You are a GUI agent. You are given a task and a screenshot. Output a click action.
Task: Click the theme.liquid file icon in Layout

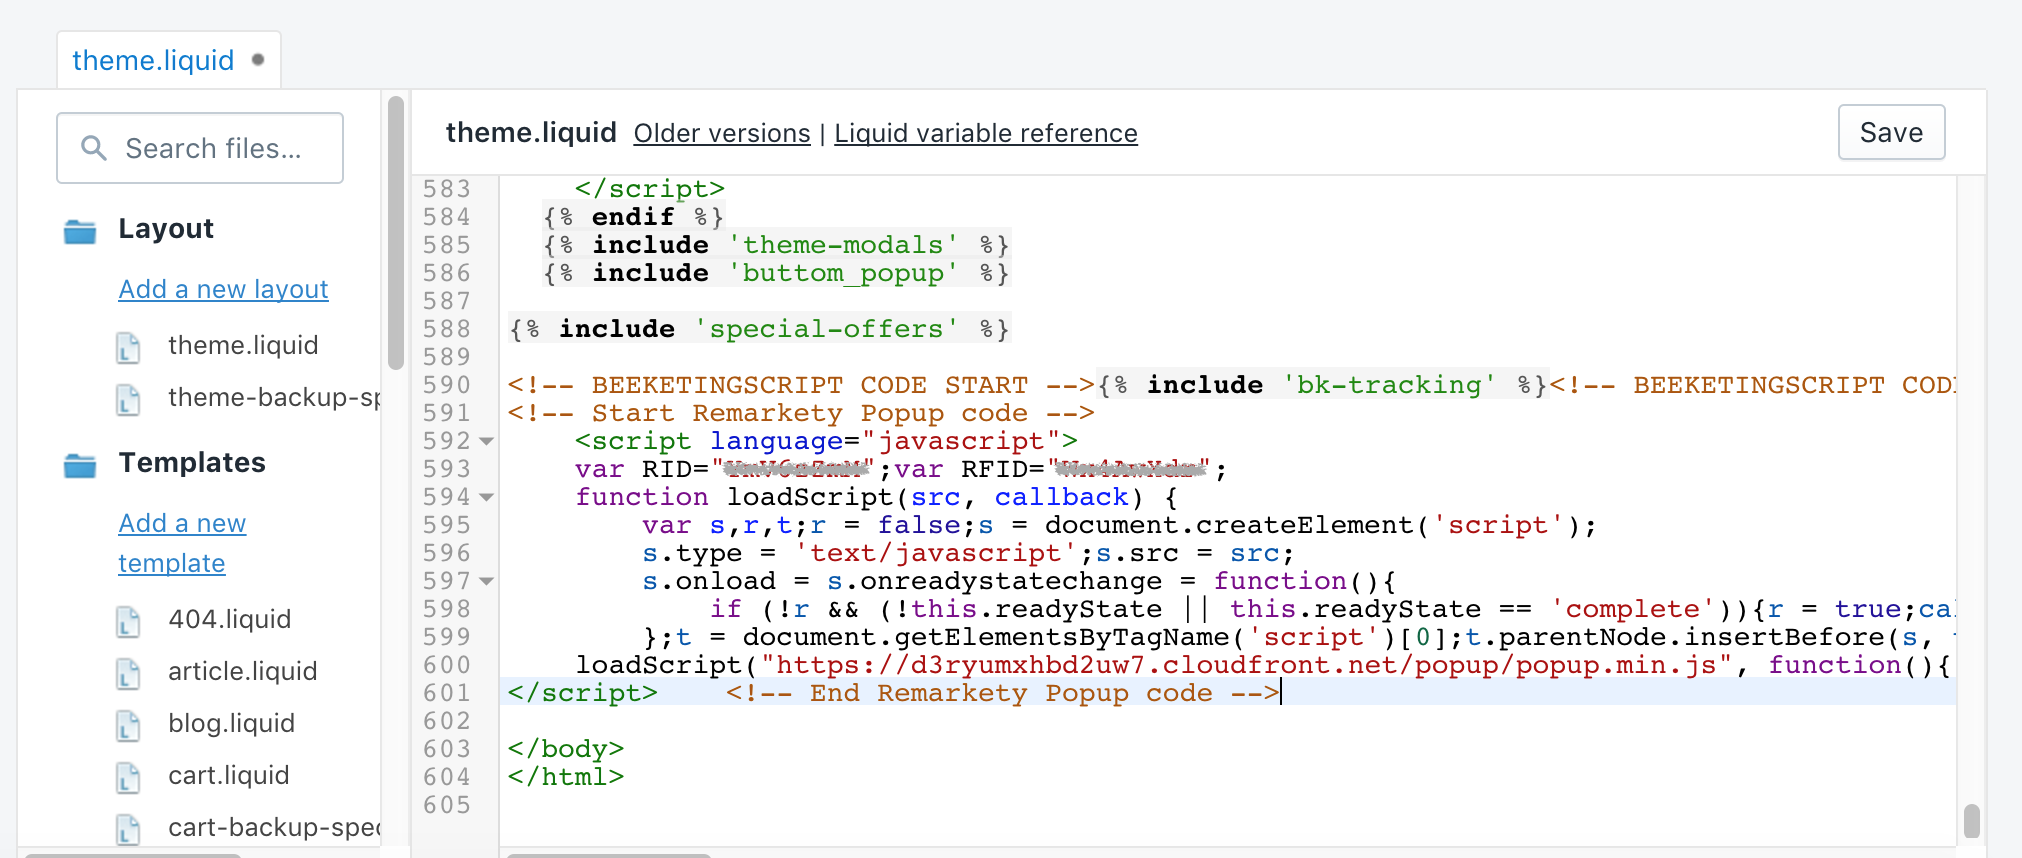click(x=128, y=347)
